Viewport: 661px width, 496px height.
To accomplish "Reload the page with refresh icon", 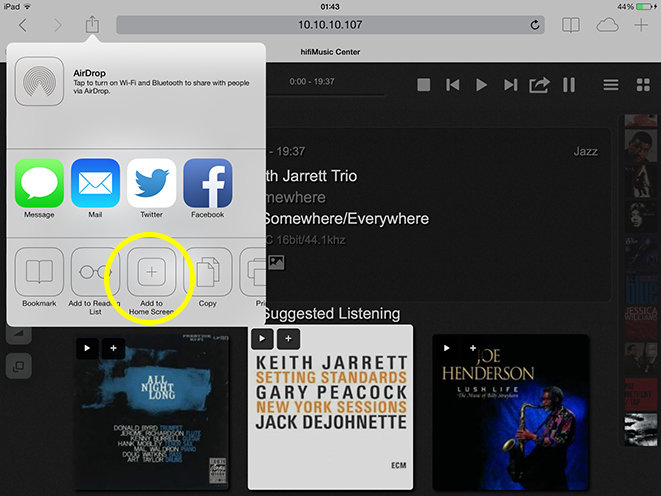I will coord(535,25).
